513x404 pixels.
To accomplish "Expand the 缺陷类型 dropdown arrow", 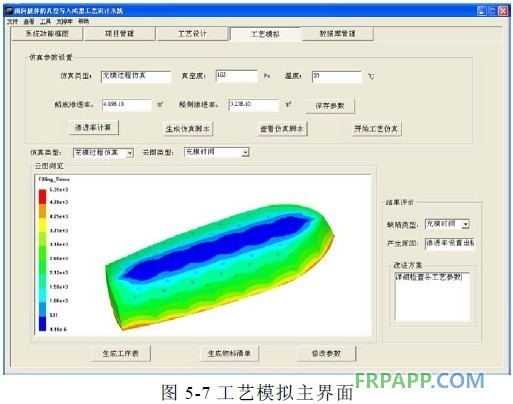I will (466, 224).
